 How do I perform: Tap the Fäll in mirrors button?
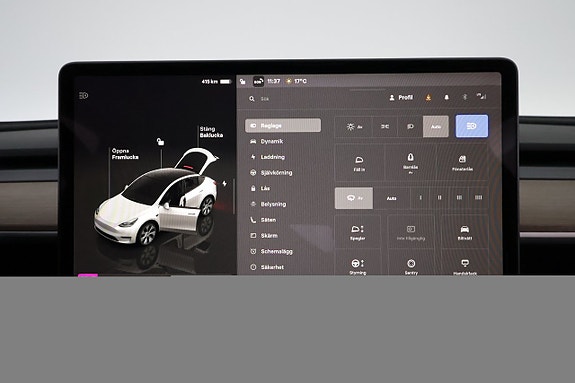point(359,163)
